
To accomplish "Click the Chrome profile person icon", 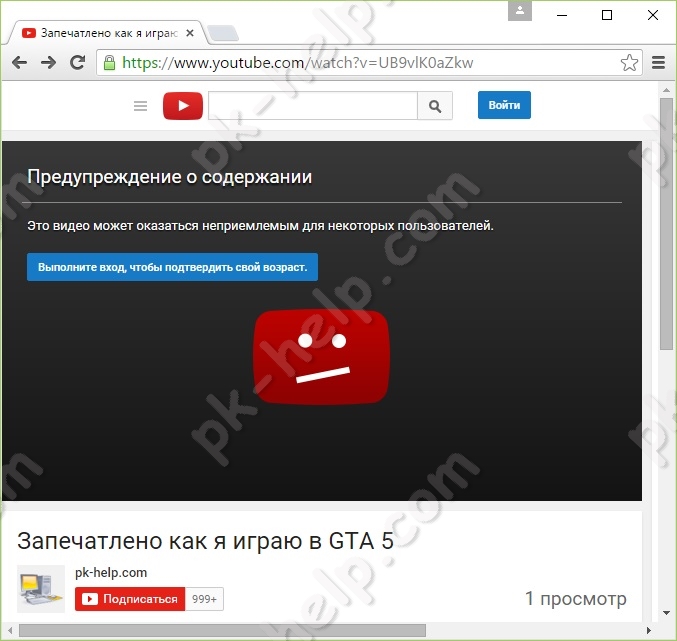I will [520, 10].
